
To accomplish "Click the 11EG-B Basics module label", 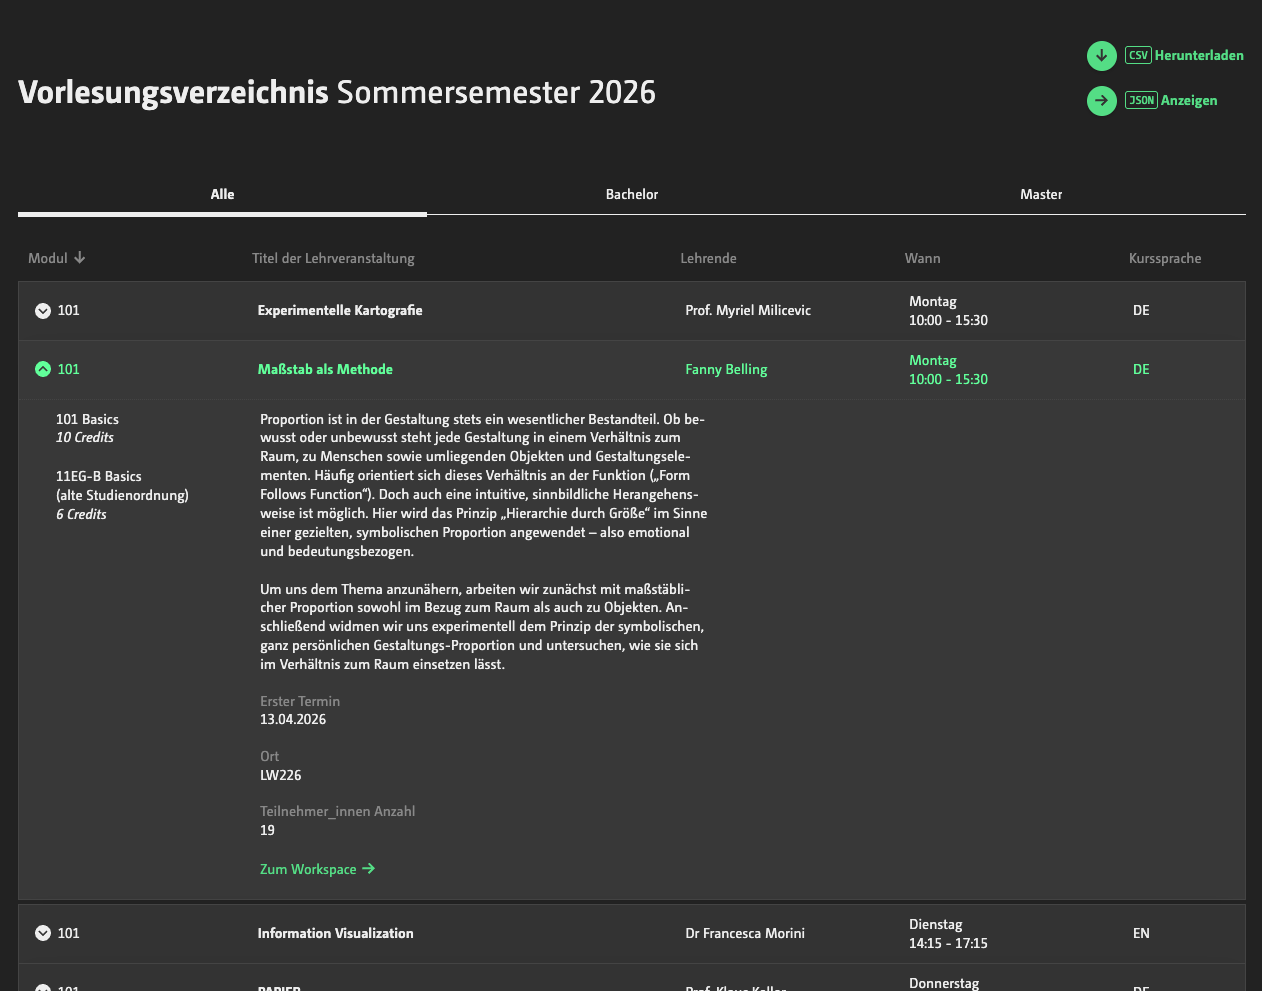I will coord(99,476).
